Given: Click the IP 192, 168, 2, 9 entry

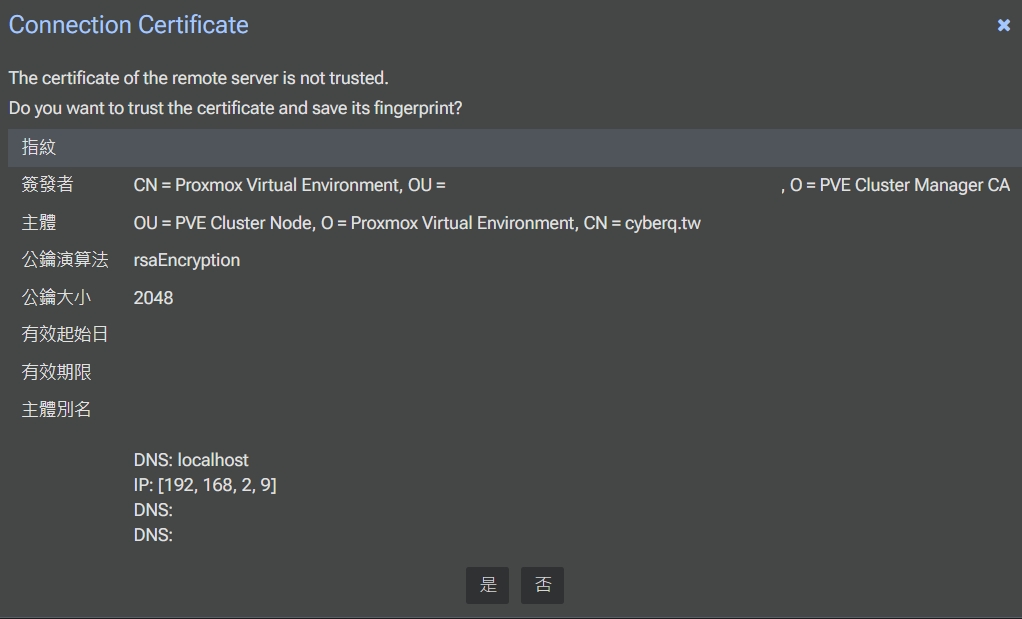Looking at the screenshot, I should [x=205, y=485].
